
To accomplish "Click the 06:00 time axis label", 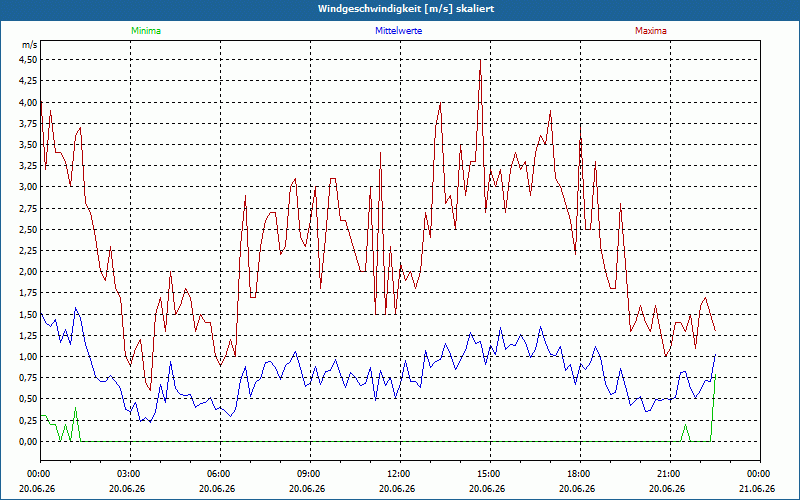I will point(220,474).
